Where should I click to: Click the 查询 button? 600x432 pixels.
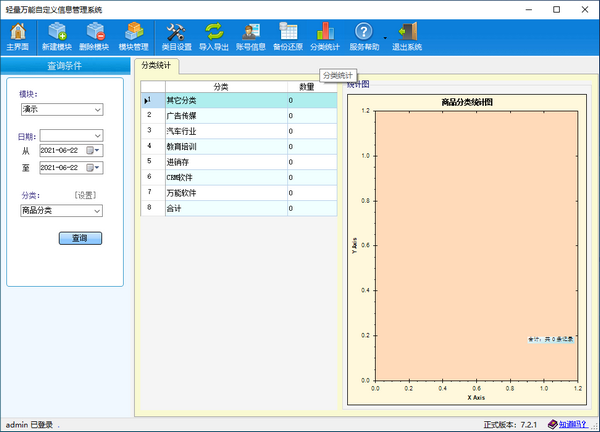click(x=80, y=238)
